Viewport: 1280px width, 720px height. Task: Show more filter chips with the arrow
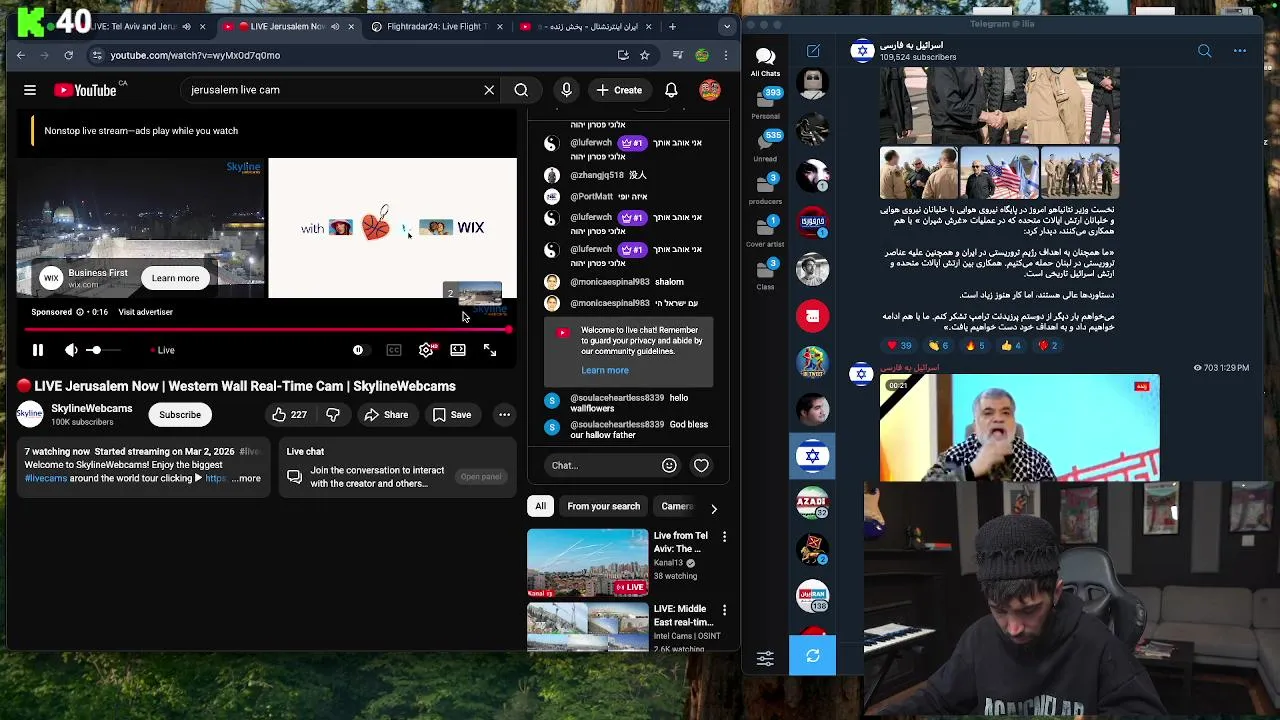tap(714, 508)
